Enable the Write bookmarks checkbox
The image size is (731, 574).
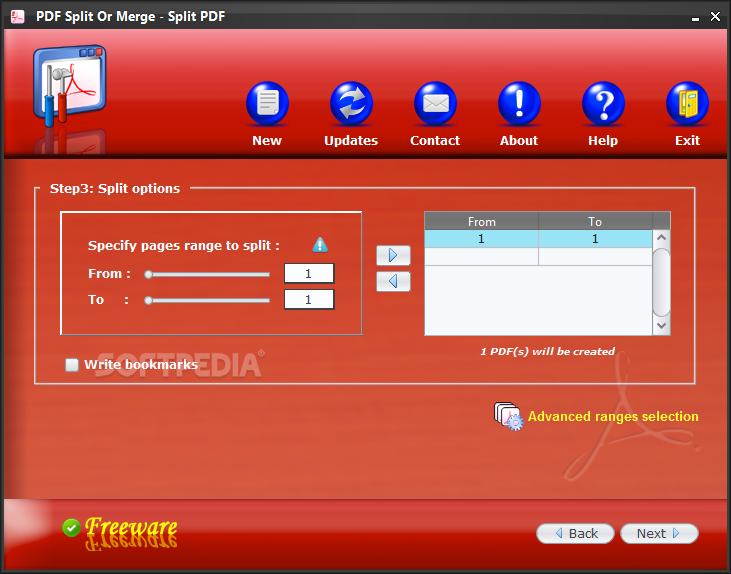pos(72,365)
